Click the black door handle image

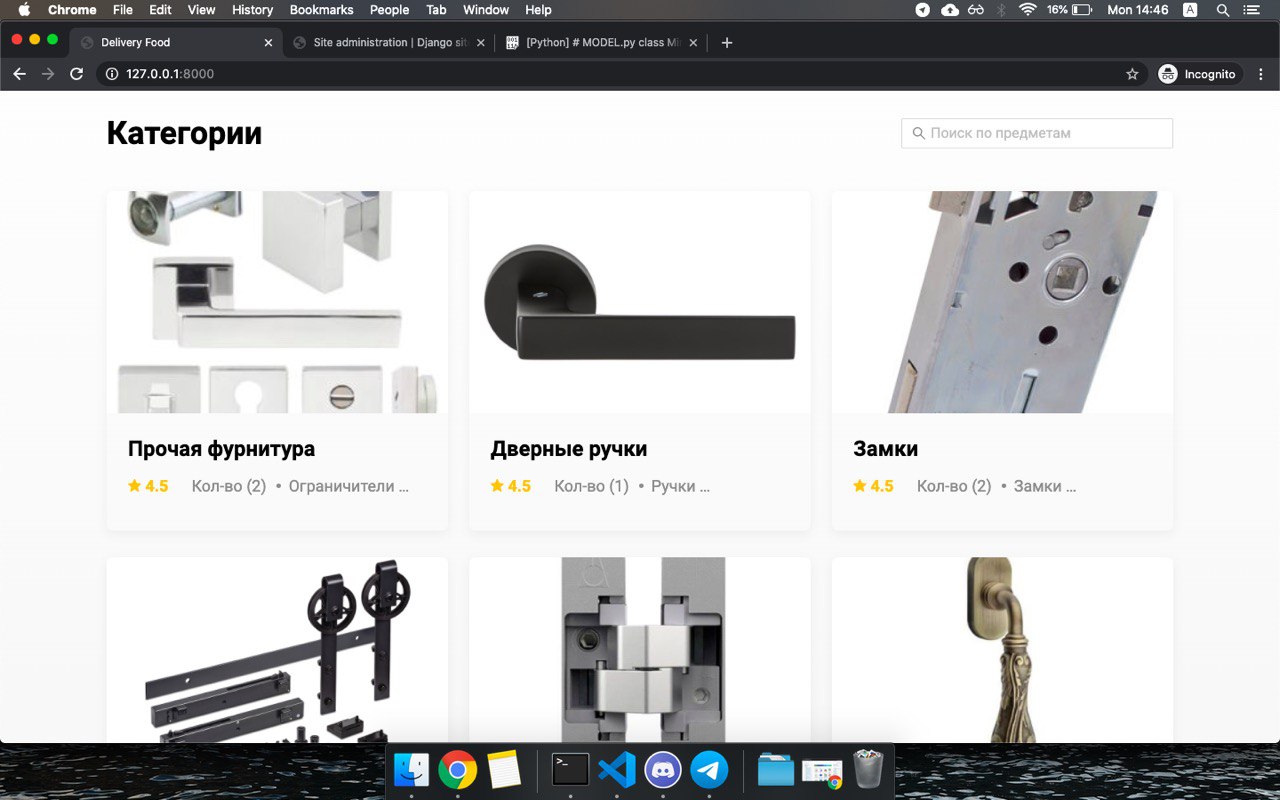(640, 302)
